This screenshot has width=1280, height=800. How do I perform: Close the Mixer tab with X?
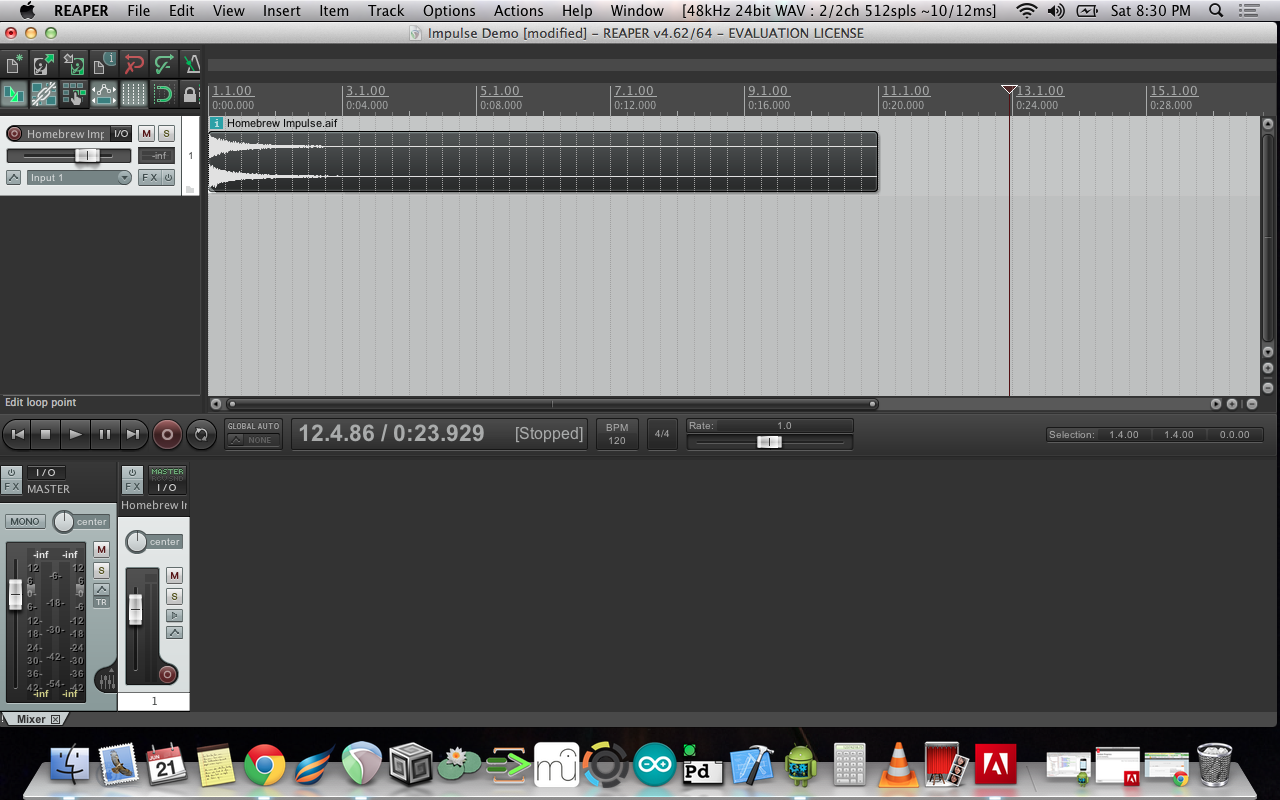(x=55, y=719)
